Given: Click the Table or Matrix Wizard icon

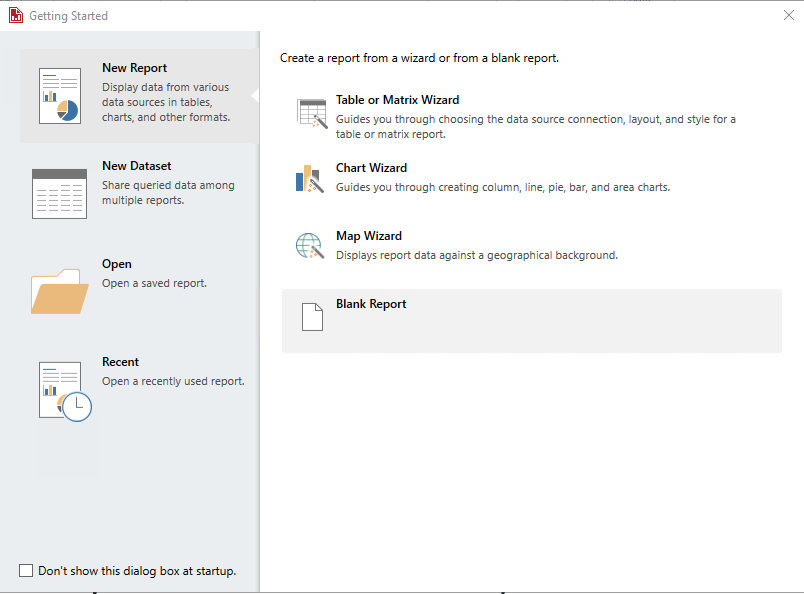Looking at the screenshot, I should click(x=312, y=113).
